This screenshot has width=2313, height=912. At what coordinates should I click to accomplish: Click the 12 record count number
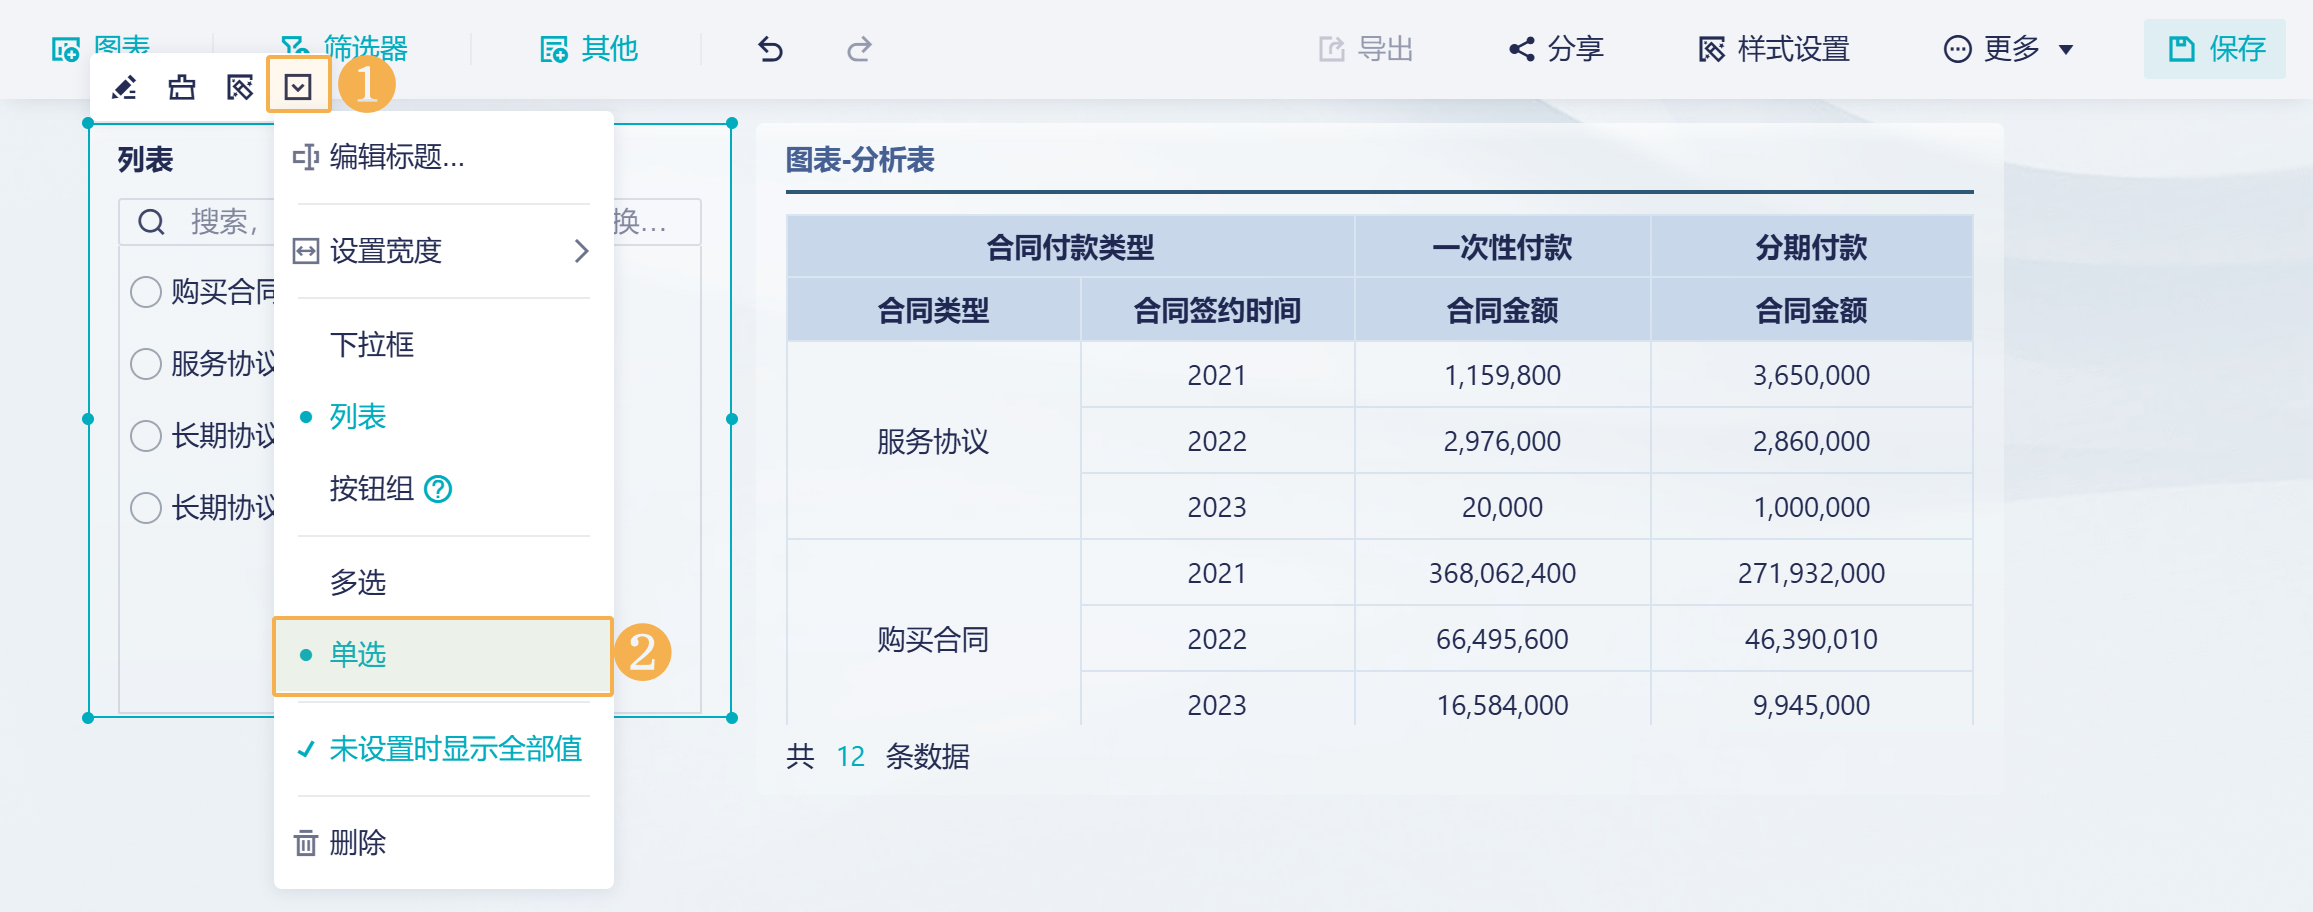point(851,756)
